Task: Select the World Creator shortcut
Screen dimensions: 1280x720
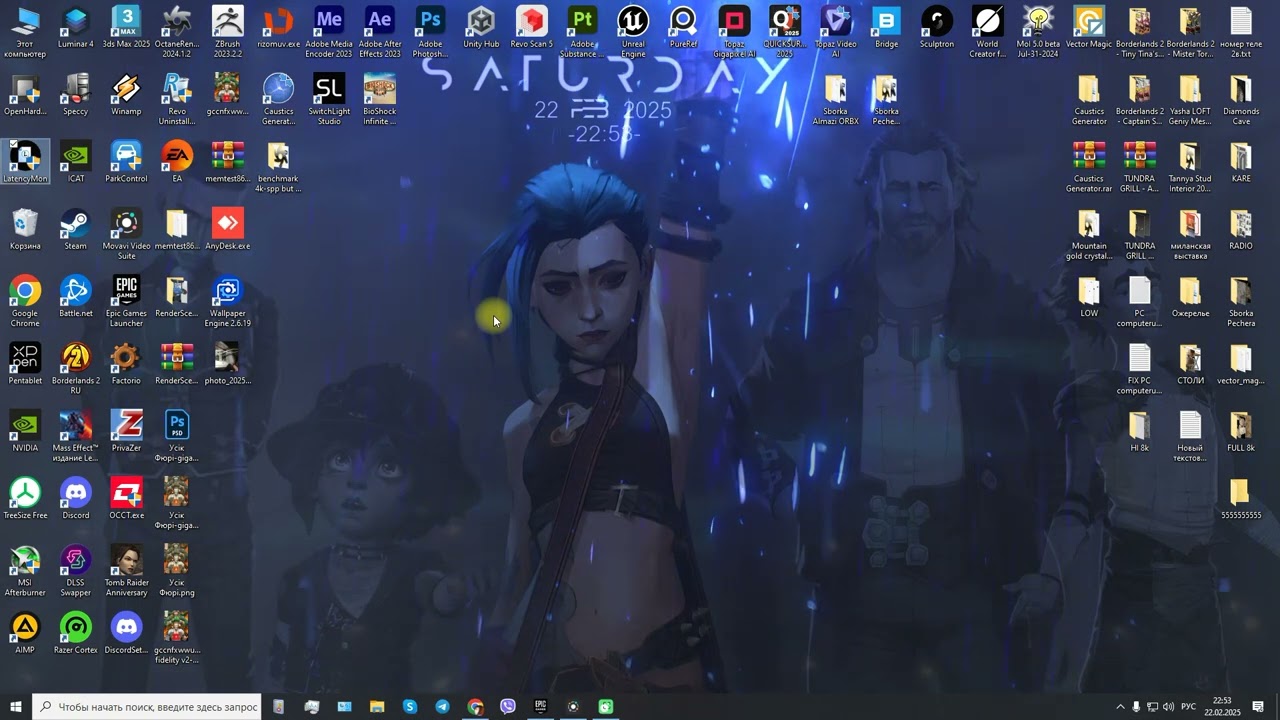Action: point(987,33)
